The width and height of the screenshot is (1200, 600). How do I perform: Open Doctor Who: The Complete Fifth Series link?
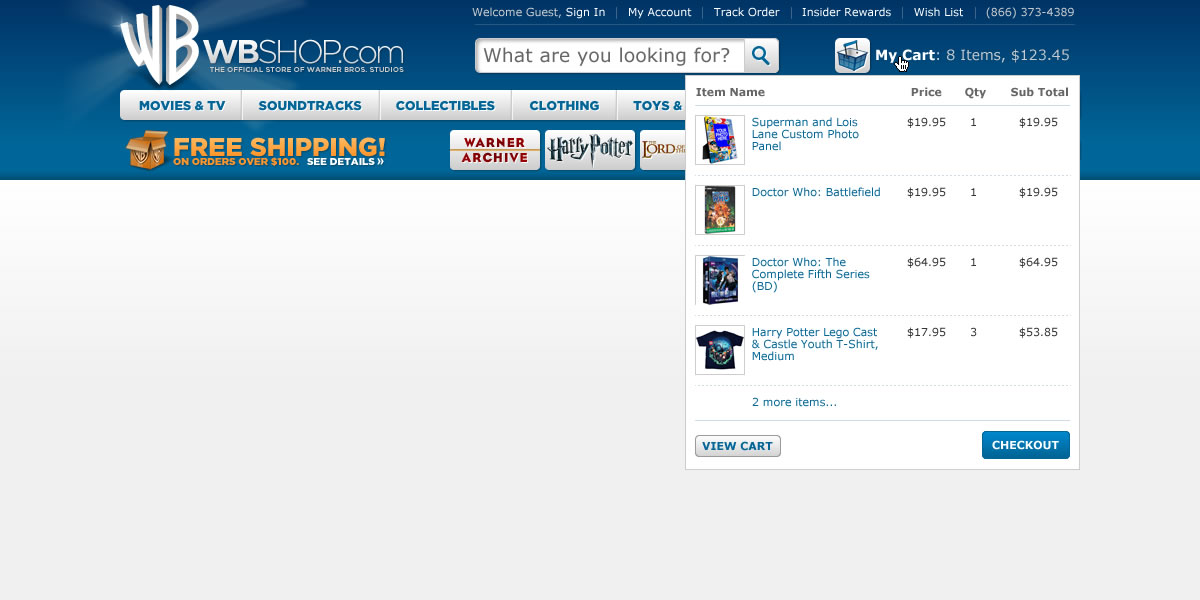[x=810, y=274]
